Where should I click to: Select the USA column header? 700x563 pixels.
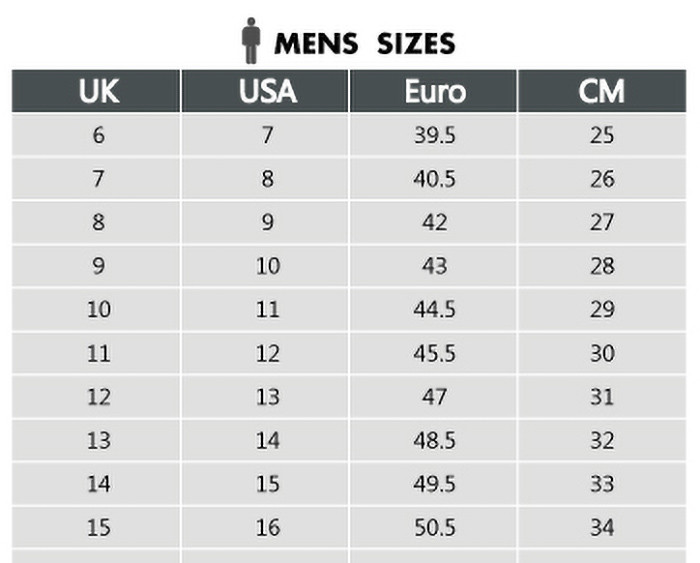tap(265, 91)
